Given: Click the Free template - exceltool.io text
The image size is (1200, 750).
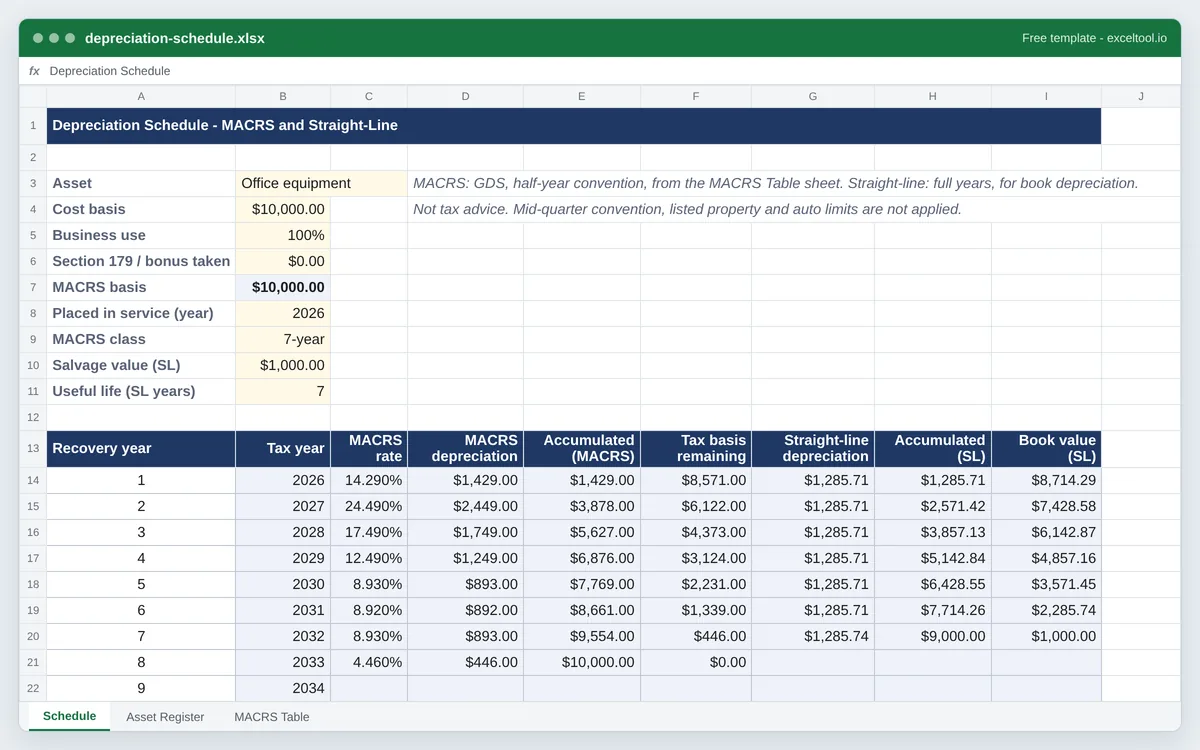Looking at the screenshot, I should click(1094, 38).
